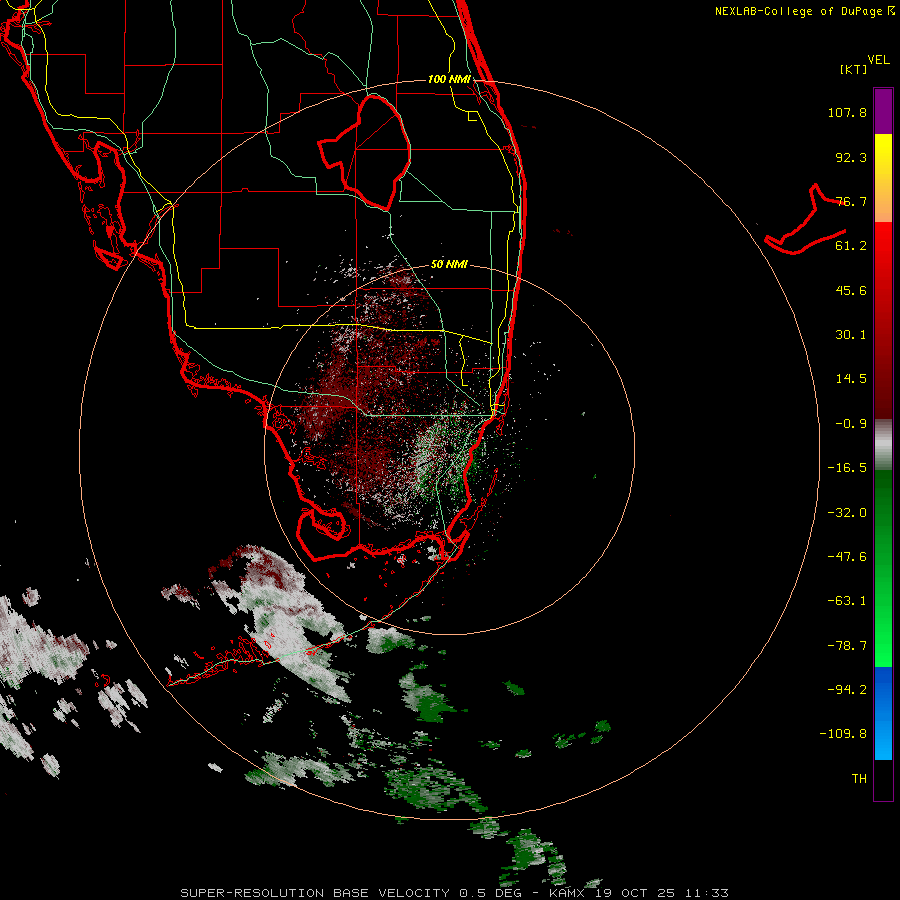Click the 45.6 legend value
Image resolution: width=900 pixels, height=900 pixels.
click(x=851, y=290)
